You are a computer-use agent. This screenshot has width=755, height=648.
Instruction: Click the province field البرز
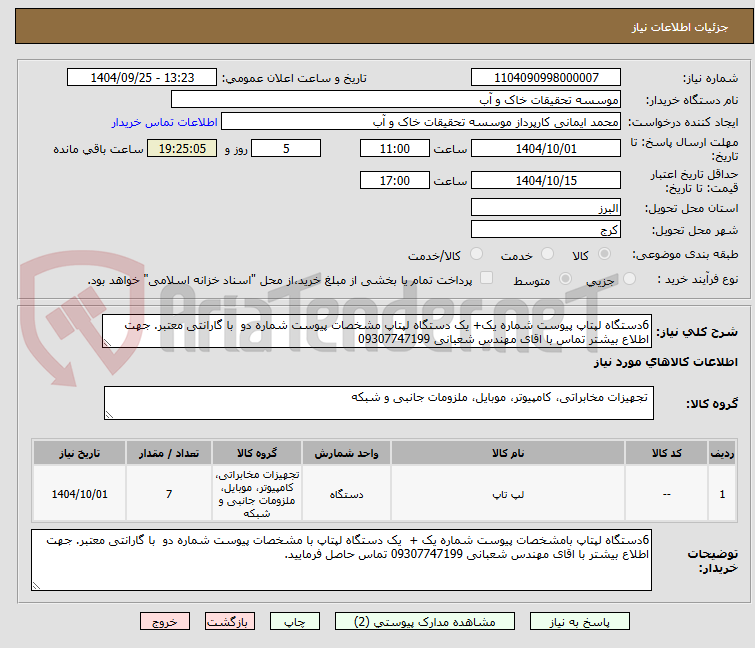[546, 207]
